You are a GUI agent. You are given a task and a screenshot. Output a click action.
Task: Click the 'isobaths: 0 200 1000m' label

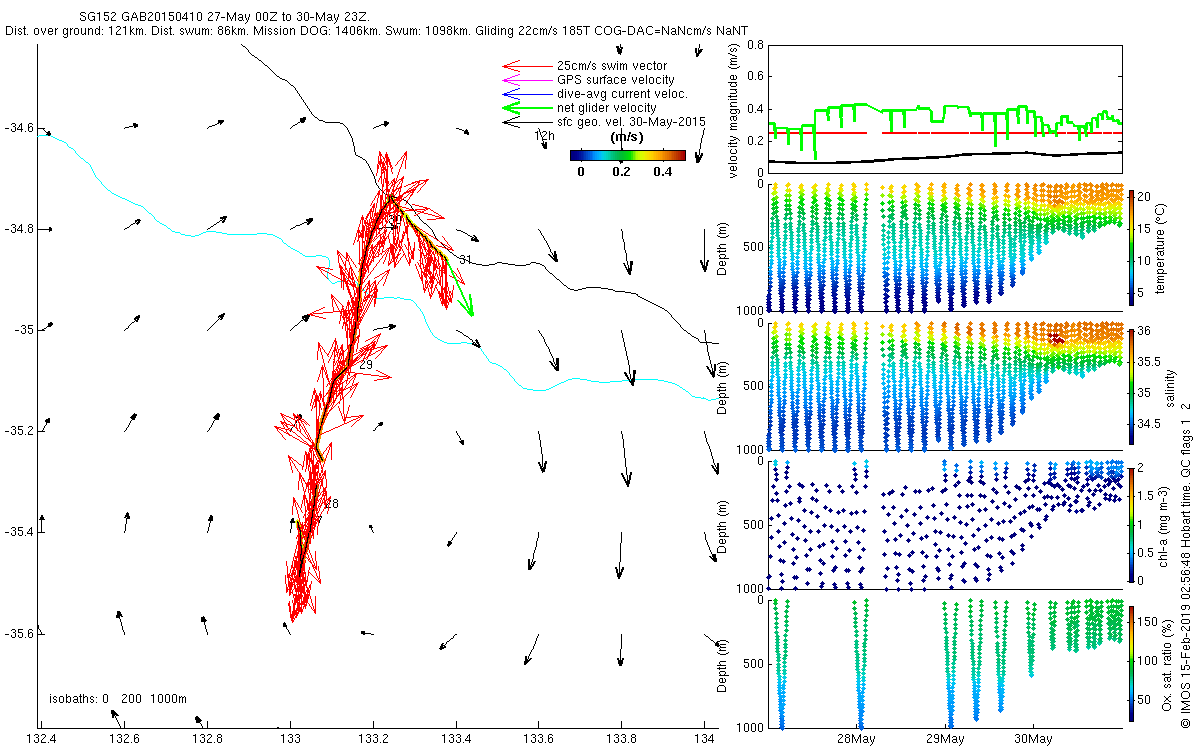click(118, 698)
